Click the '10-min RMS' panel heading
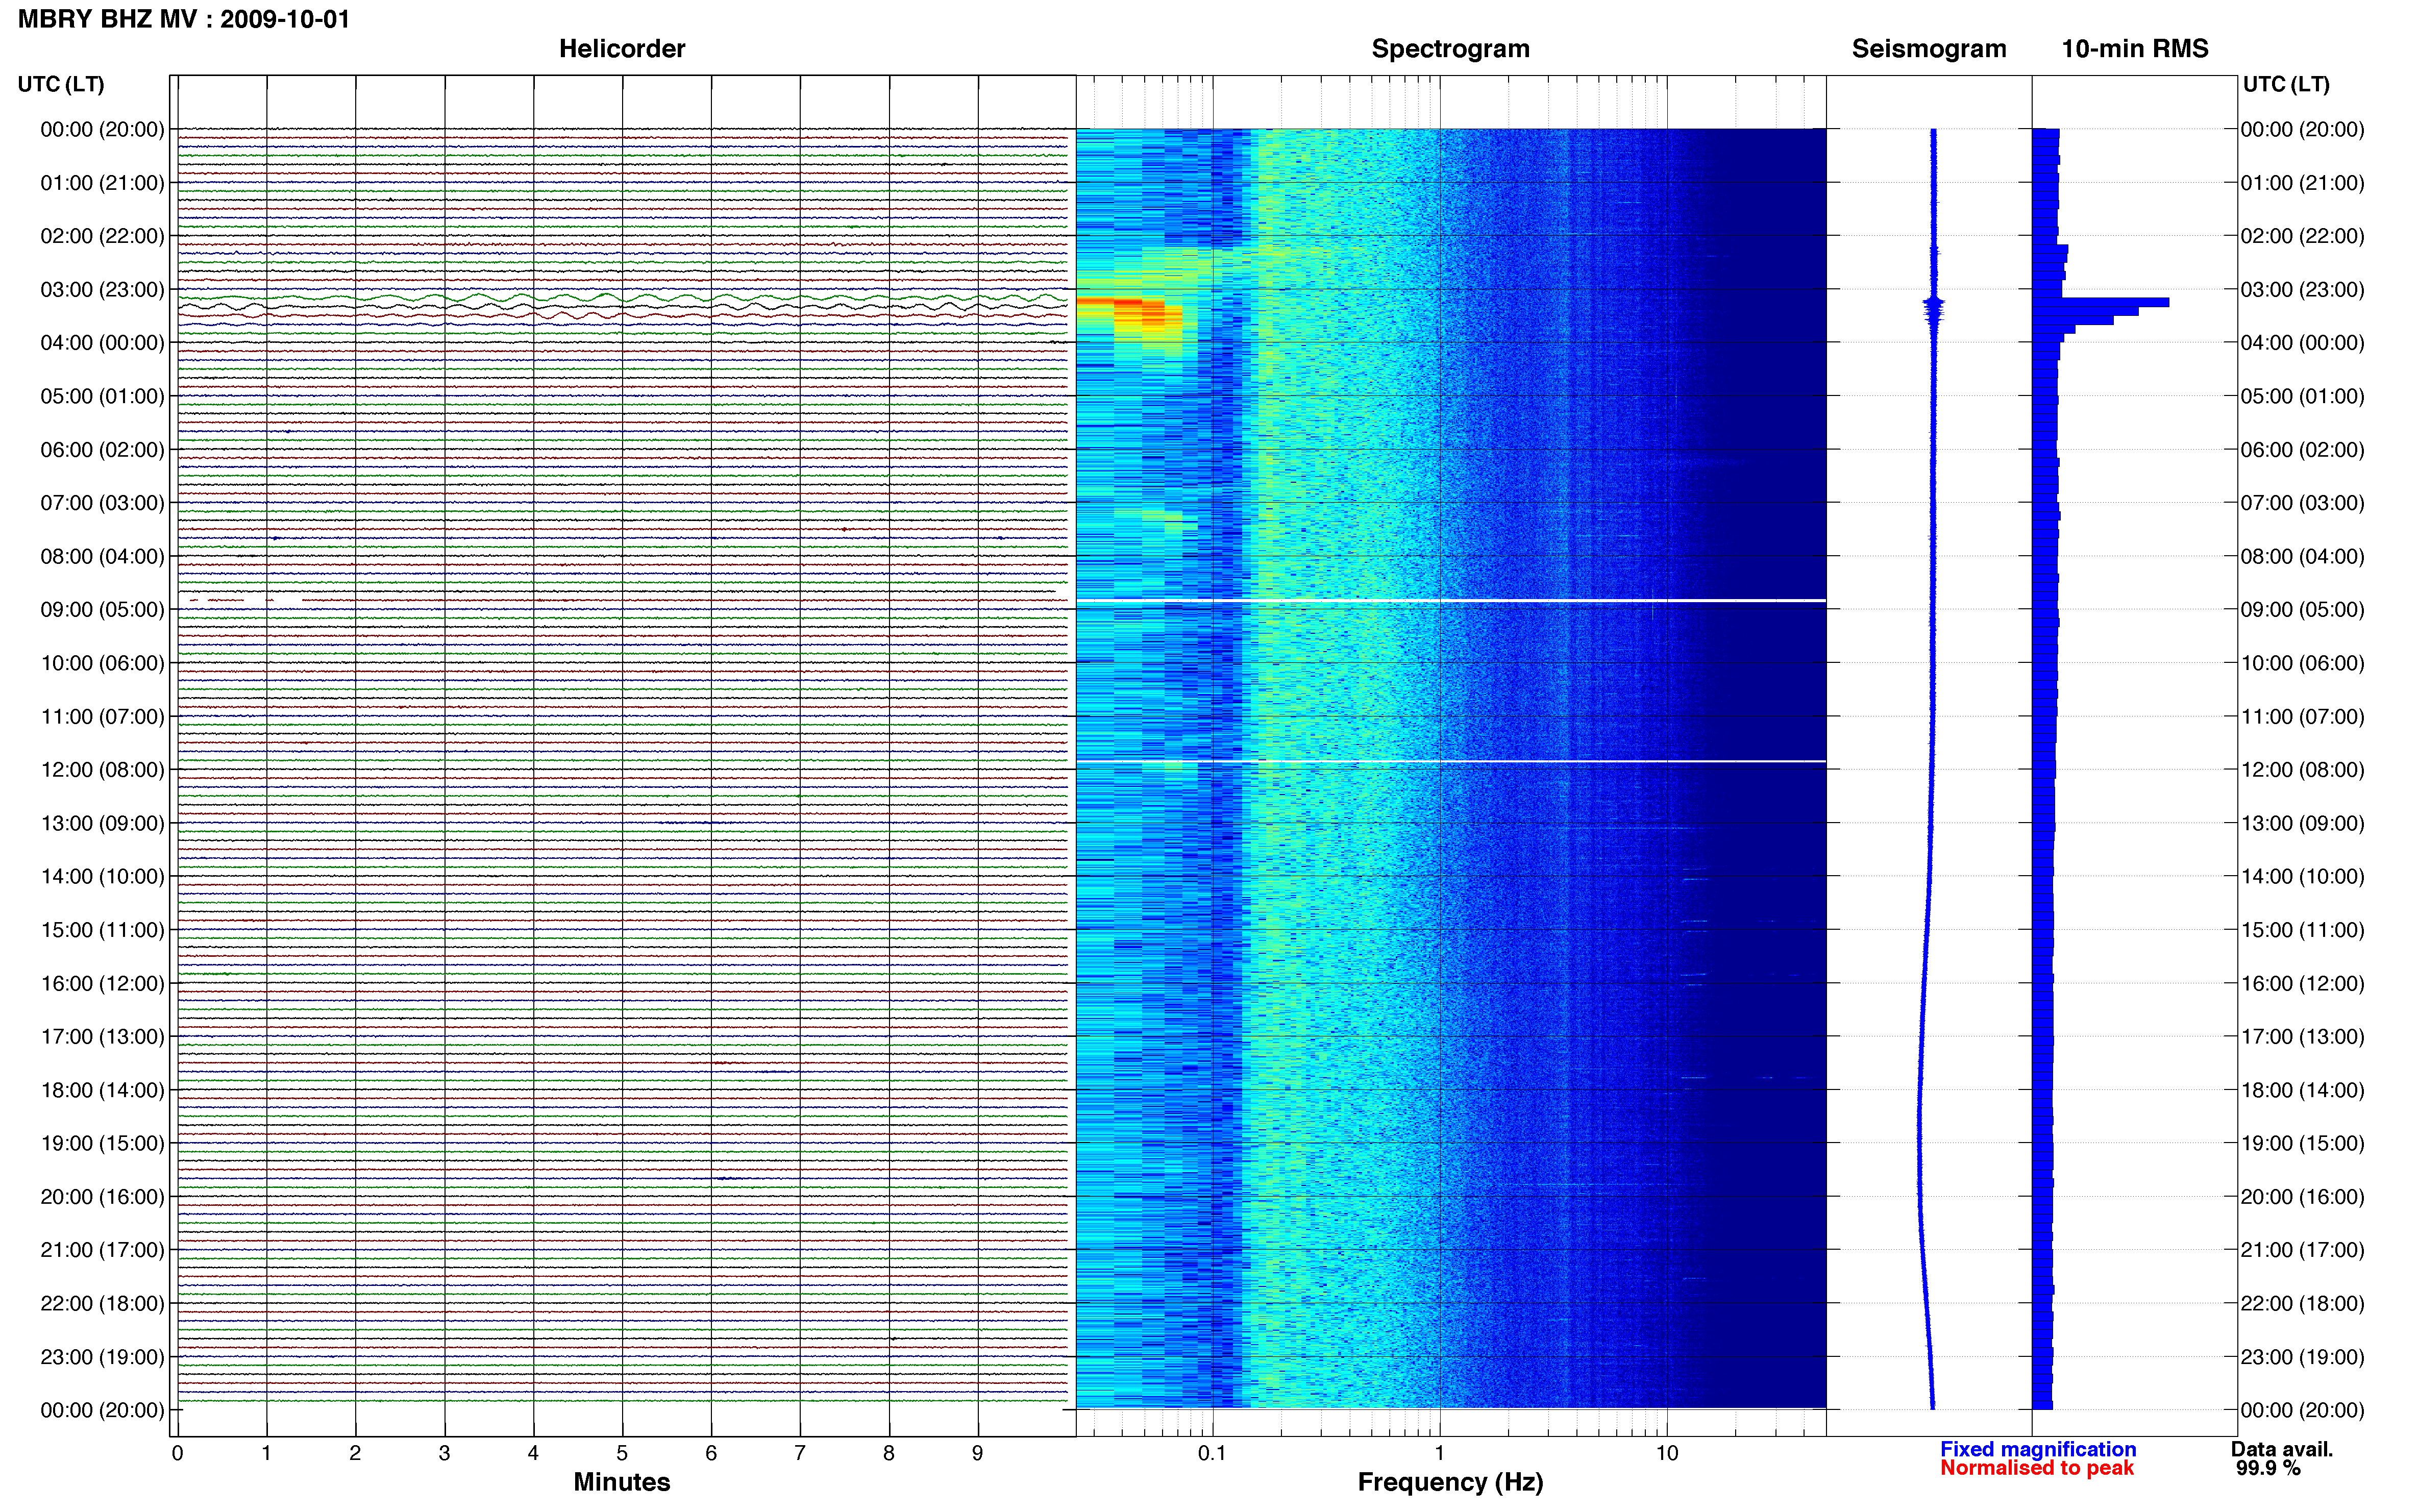This screenshot has width=2419, height=1512. [x=2135, y=49]
